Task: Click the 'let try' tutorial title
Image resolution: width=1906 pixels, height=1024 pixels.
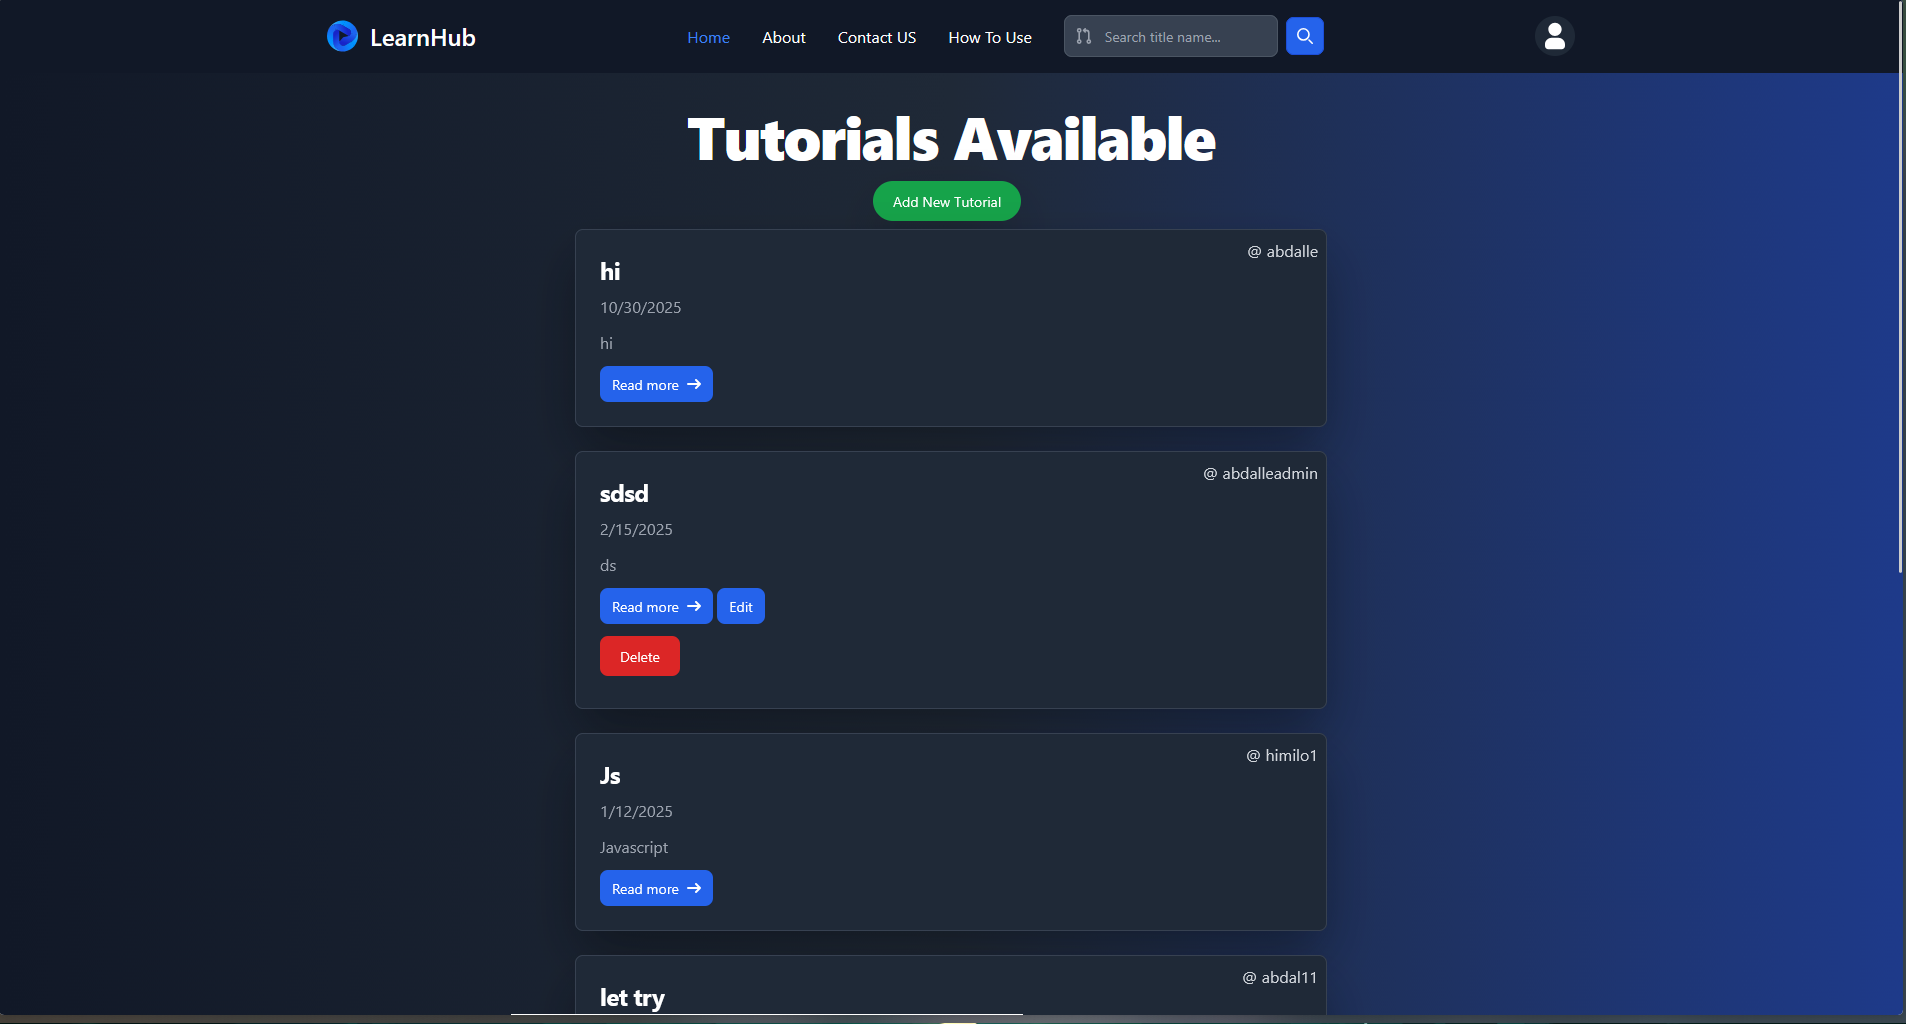Action: pyautogui.click(x=631, y=997)
